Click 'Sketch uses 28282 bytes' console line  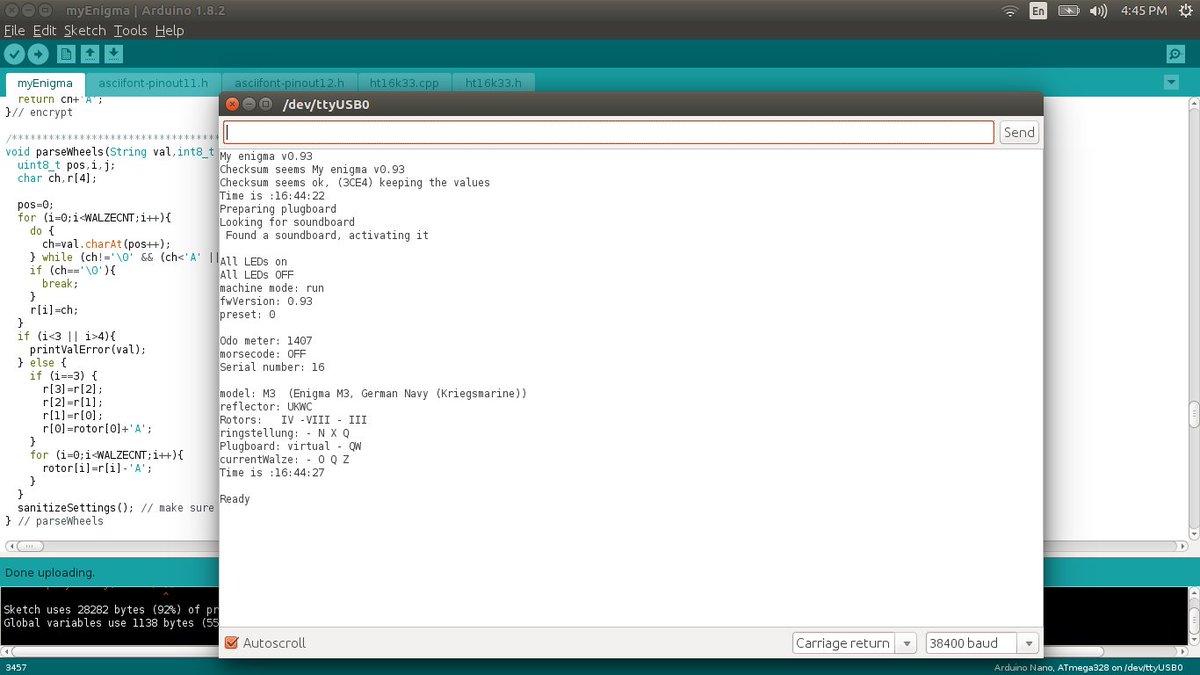(111, 609)
